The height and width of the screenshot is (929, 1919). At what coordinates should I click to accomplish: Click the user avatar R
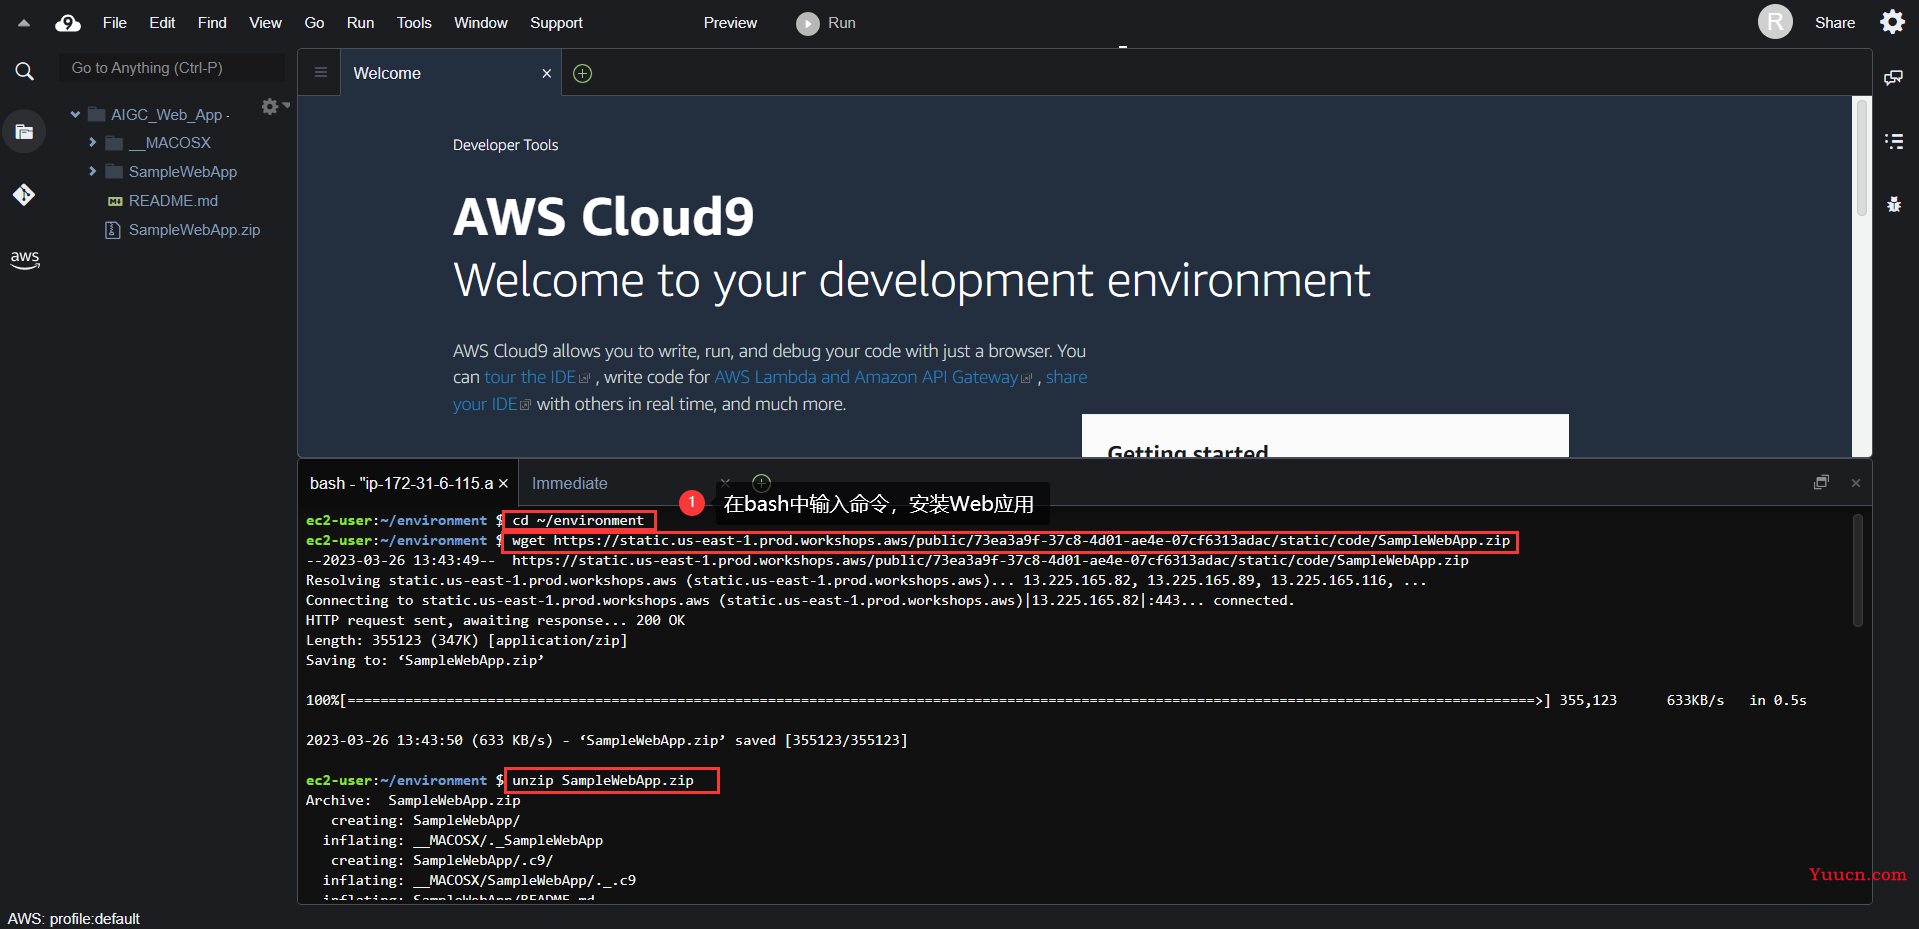pyautogui.click(x=1775, y=22)
